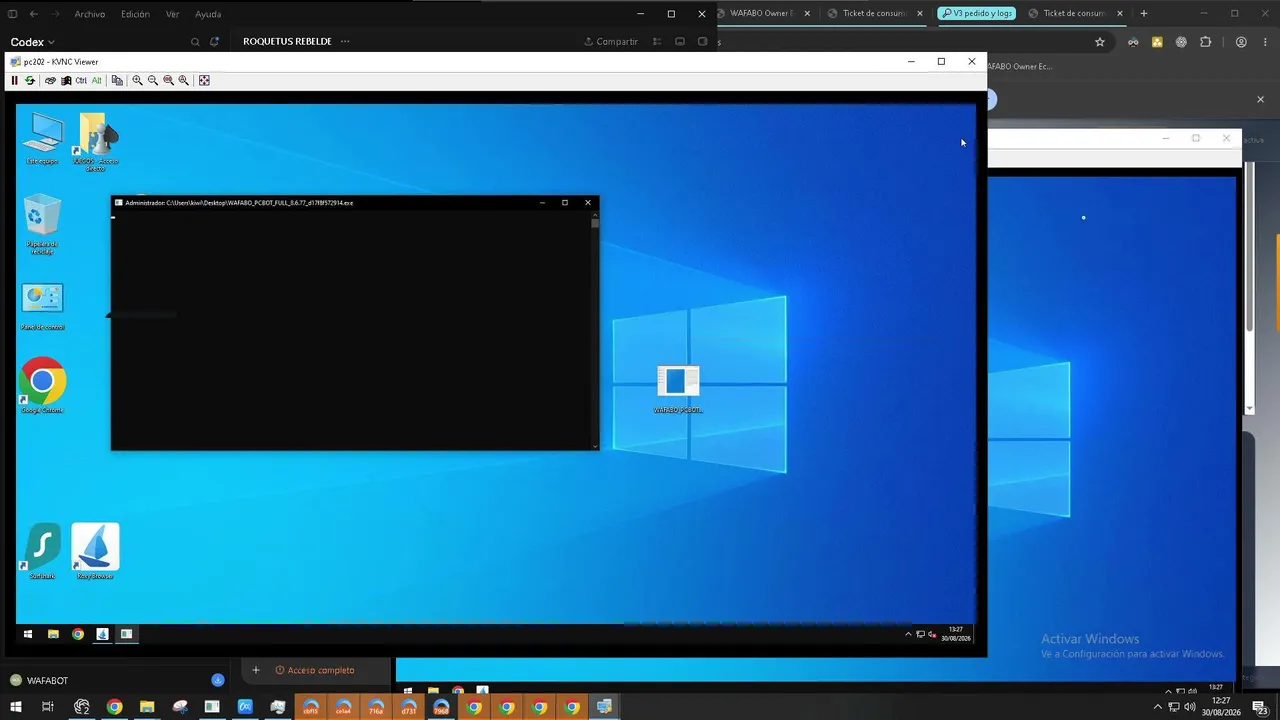Screen dimensions: 1280x720
Task: Click the blue download icon beside WAFABOT
Action: (218, 681)
